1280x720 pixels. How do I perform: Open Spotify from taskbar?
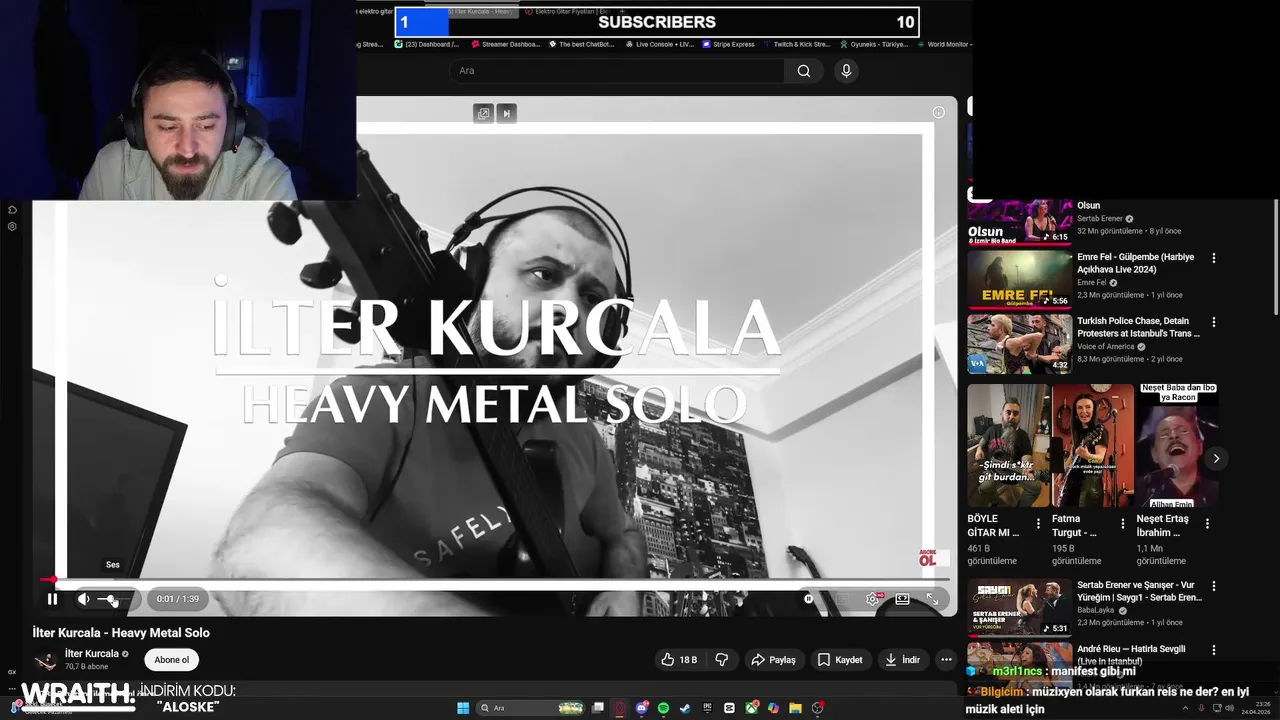663,708
